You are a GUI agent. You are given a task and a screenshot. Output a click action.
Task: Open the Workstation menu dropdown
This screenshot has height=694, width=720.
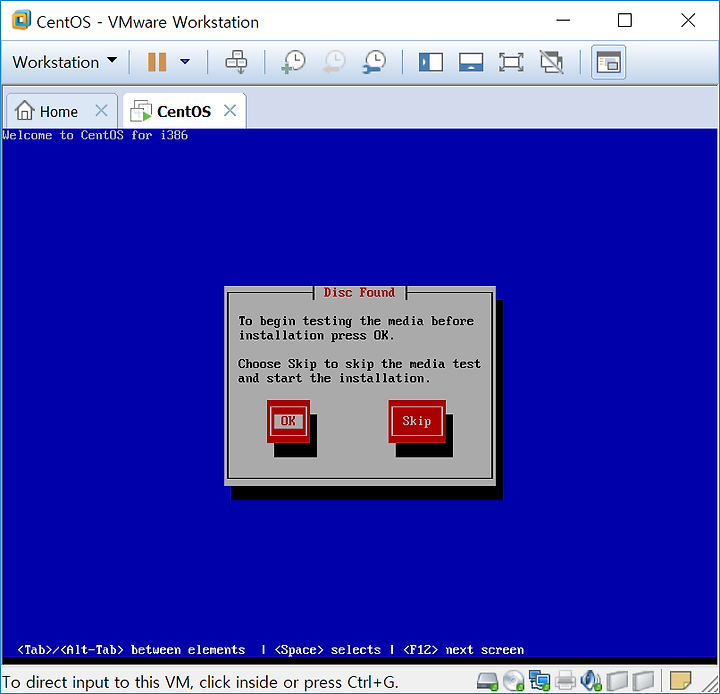(65, 62)
